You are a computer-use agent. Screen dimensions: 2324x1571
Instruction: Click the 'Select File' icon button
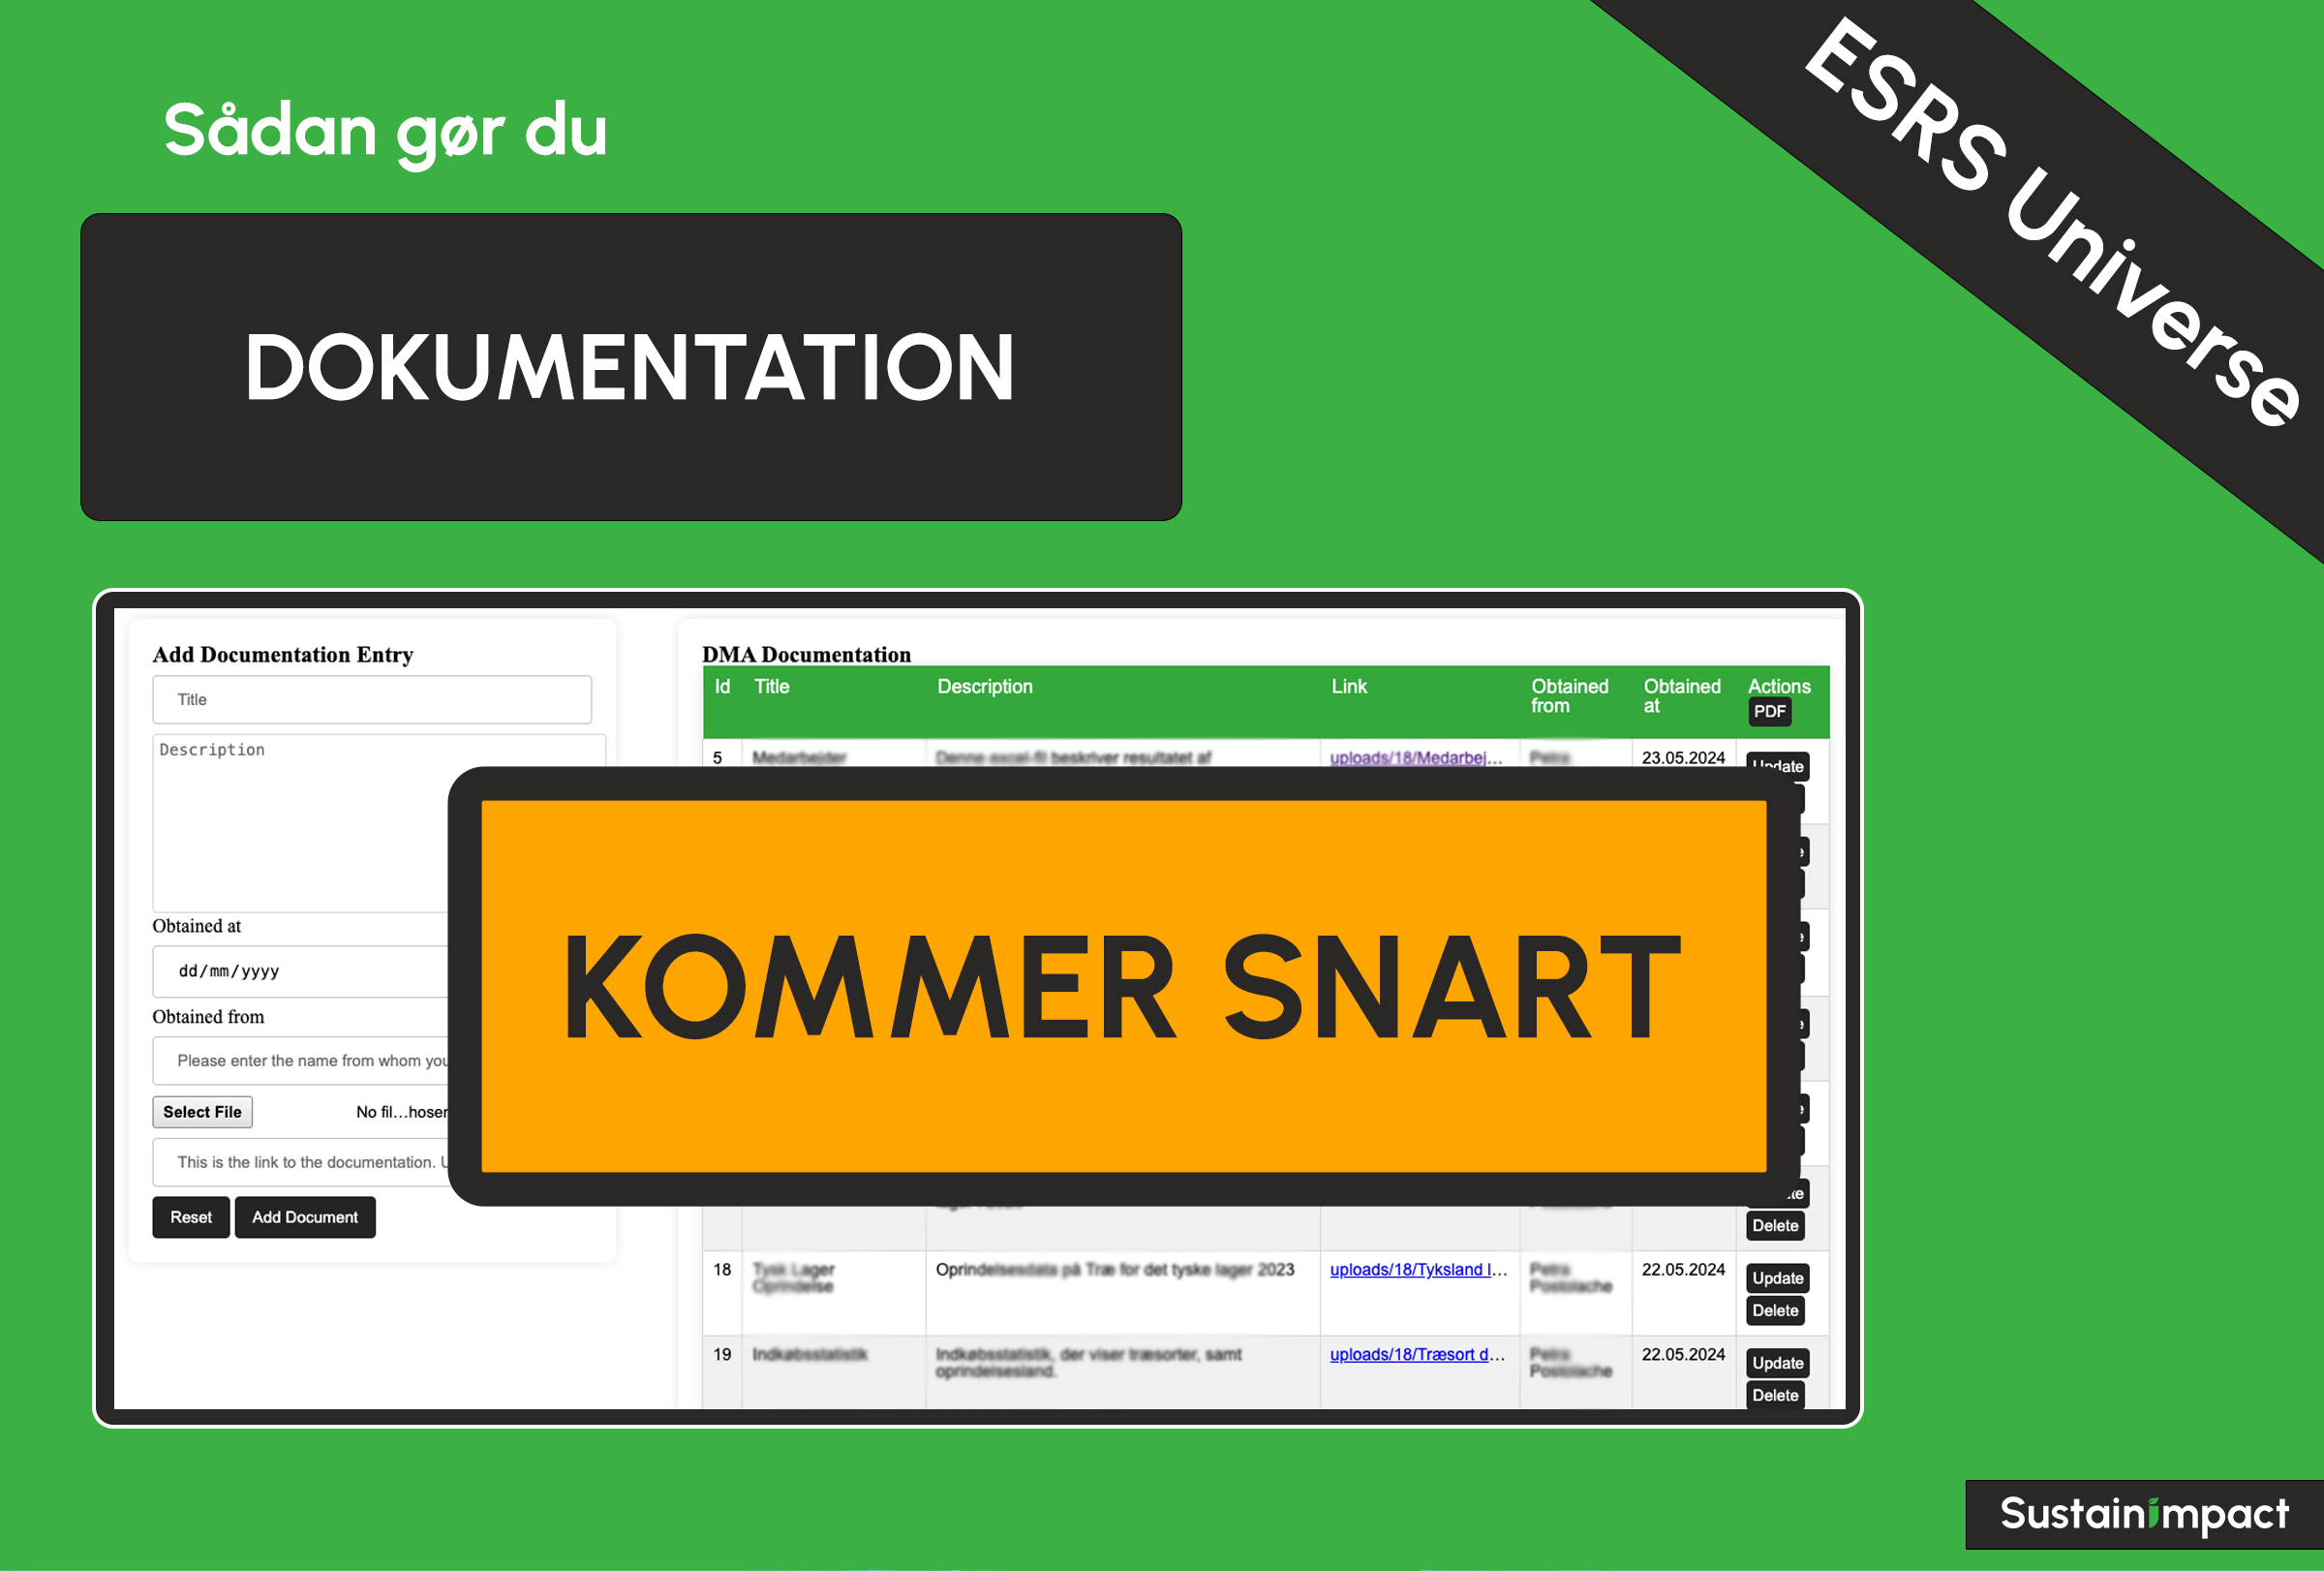tap(203, 1114)
